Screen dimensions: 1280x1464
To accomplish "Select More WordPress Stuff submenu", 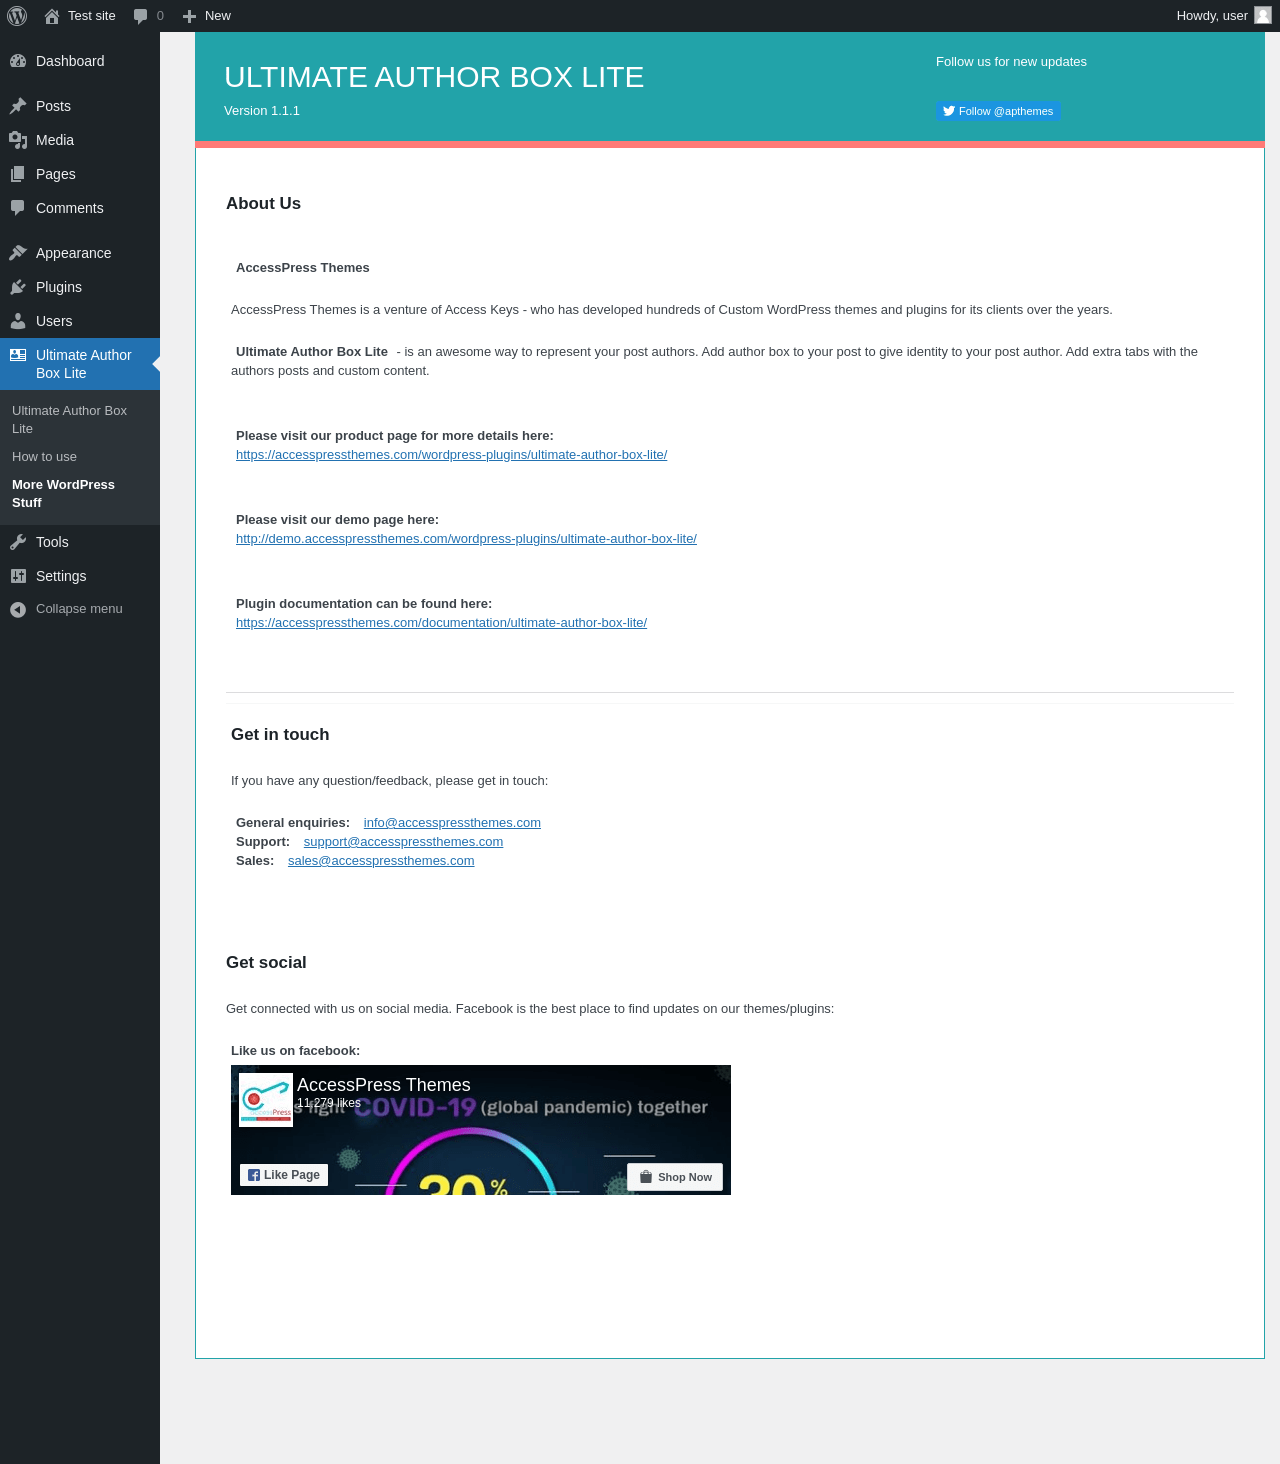I will point(80,494).
